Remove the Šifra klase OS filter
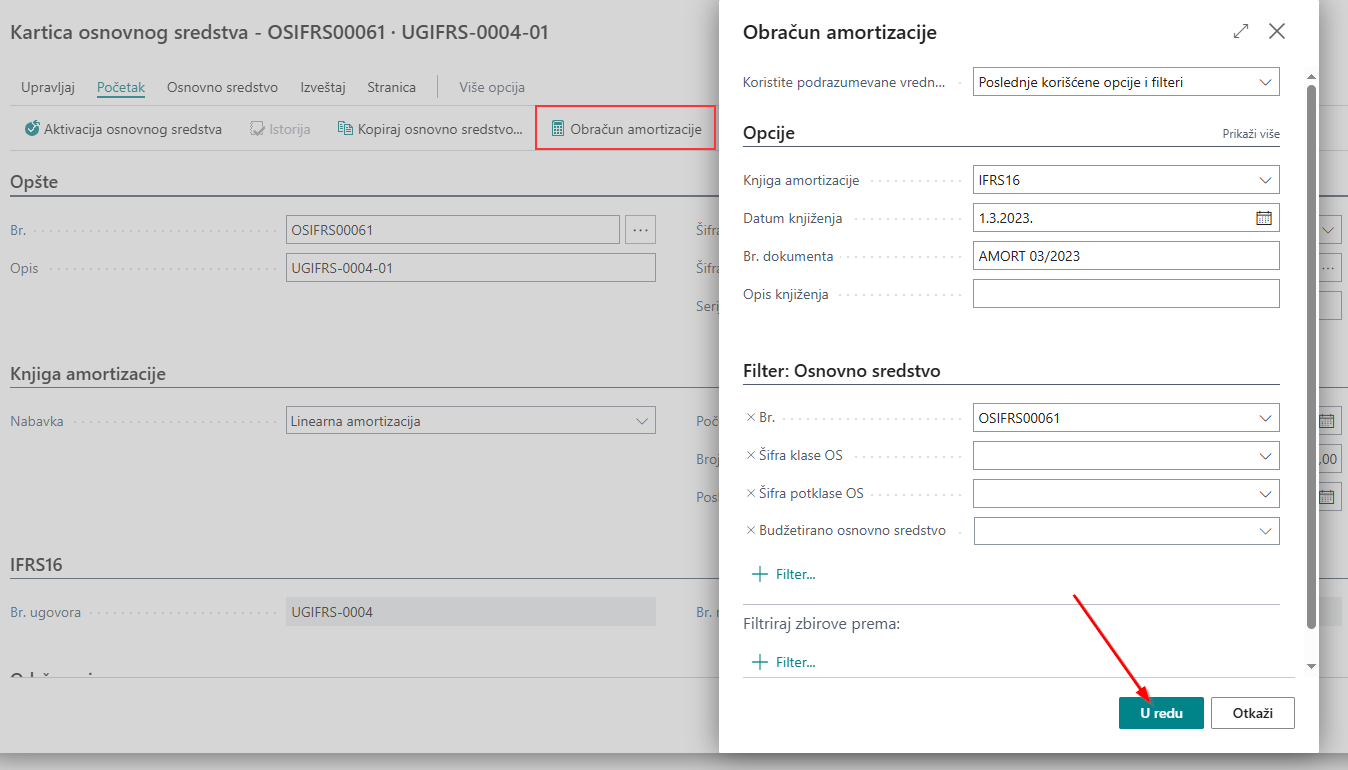This screenshot has width=1348, height=770. 751,455
